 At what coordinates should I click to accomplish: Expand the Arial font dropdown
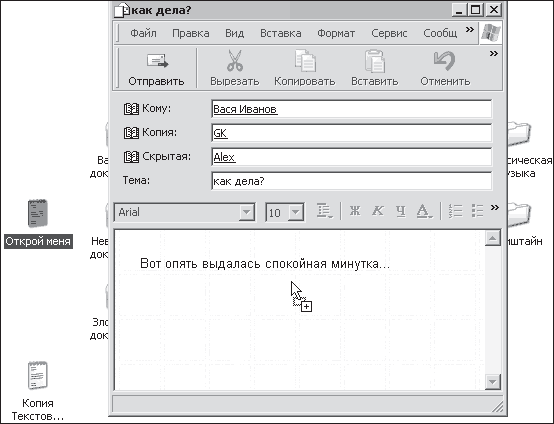[246, 212]
